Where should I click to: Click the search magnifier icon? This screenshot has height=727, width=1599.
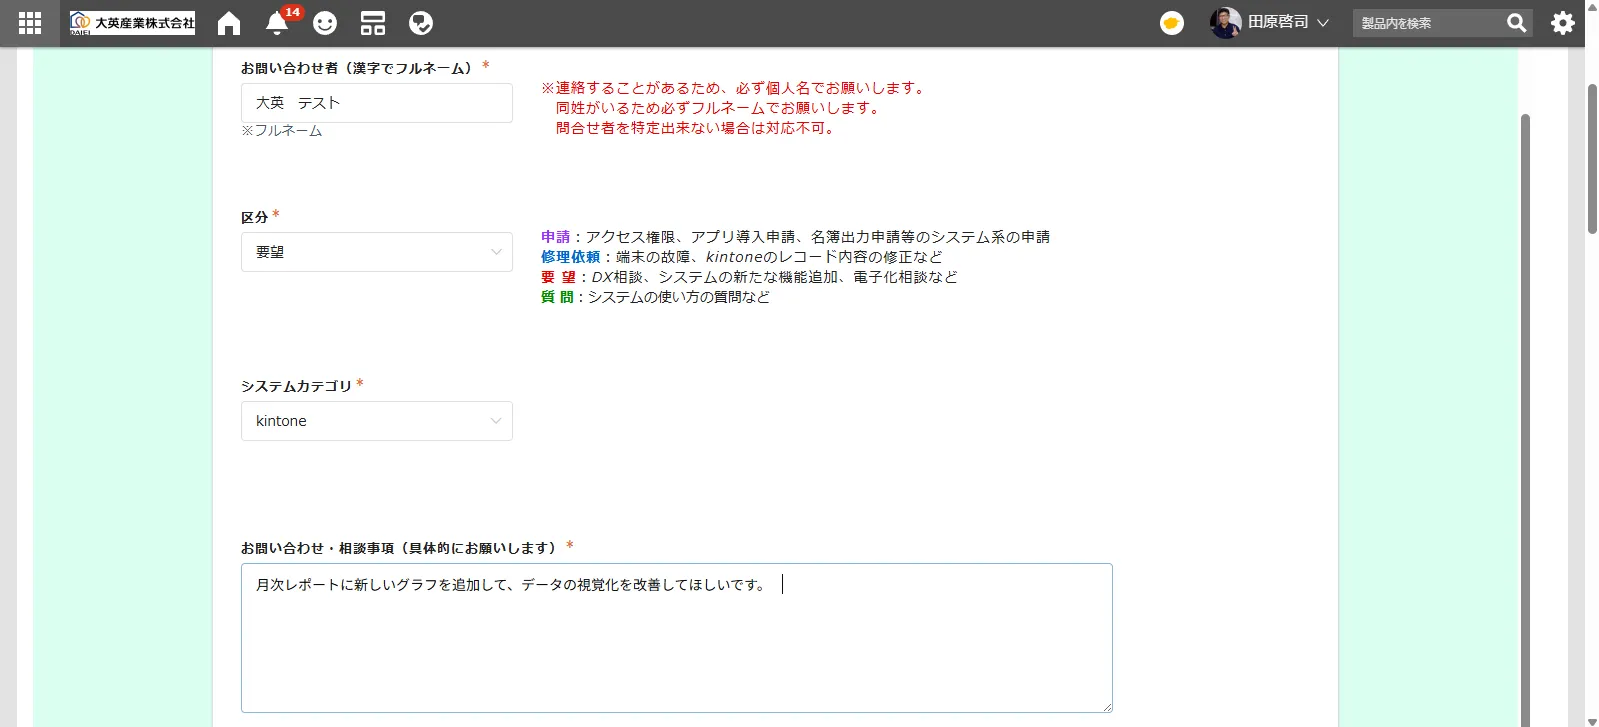point(1516,23)
